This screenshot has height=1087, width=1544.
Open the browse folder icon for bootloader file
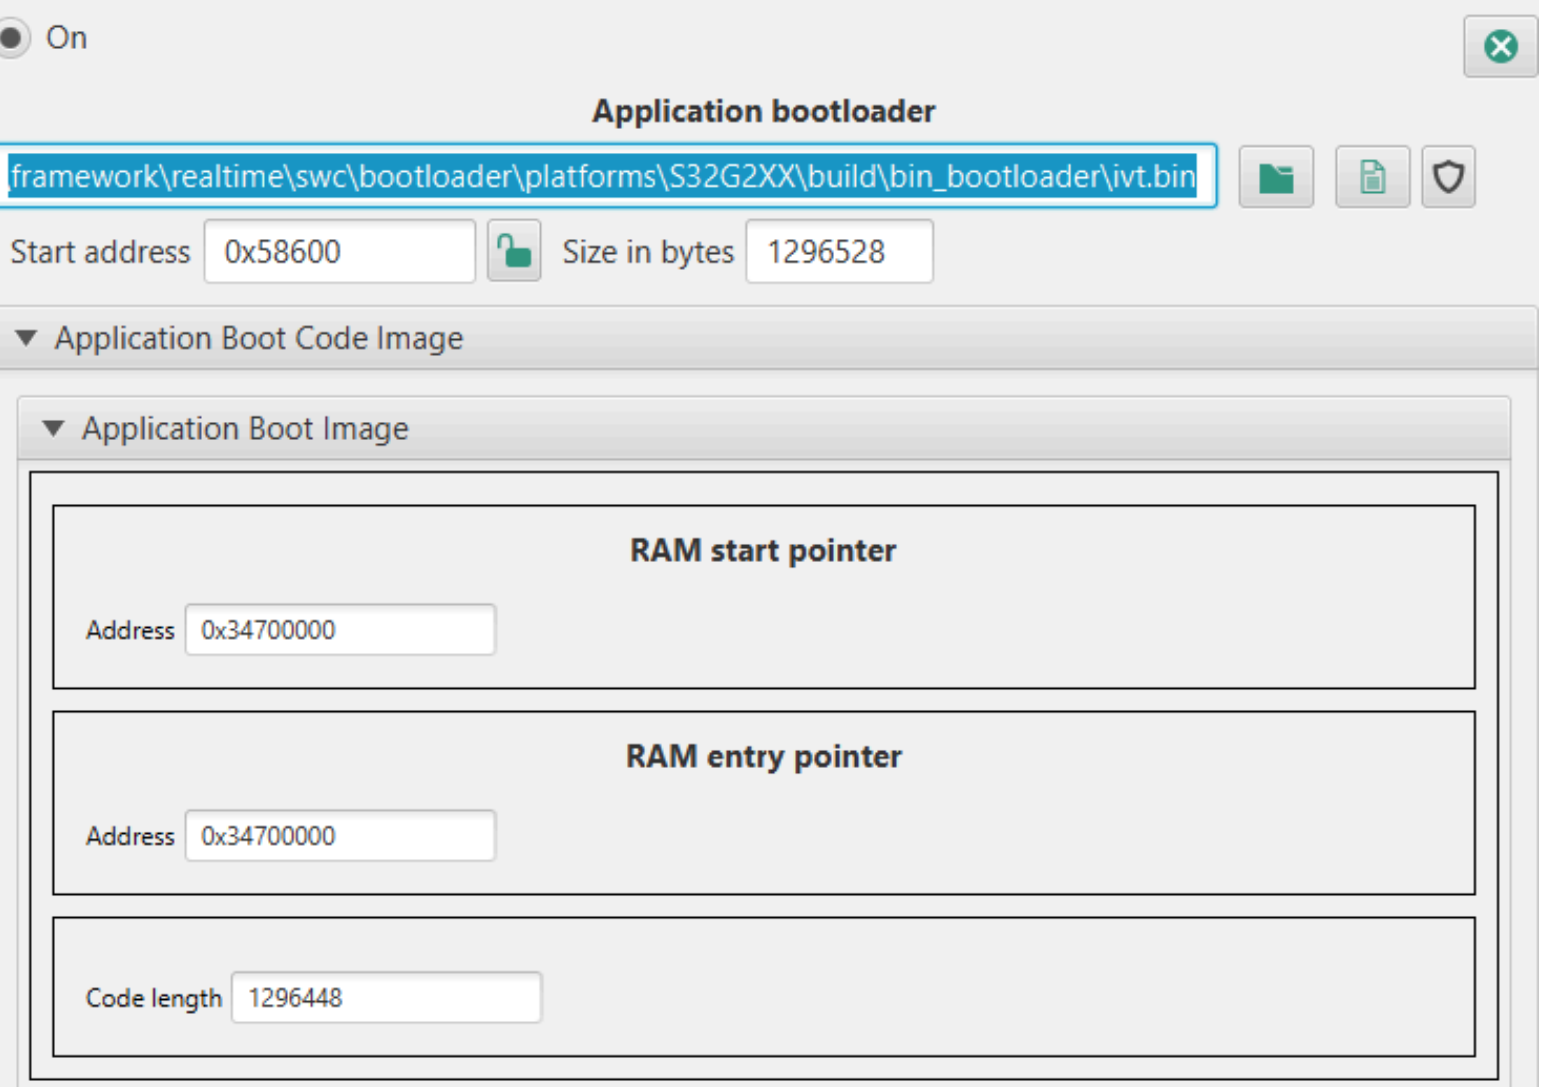tap(1276, 177)
